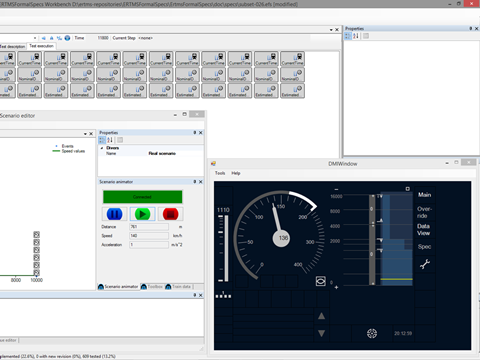Screen dimensions: 480x360
Task: Click the yellow line in planning speed profile
Action: [x=396, y=279]
